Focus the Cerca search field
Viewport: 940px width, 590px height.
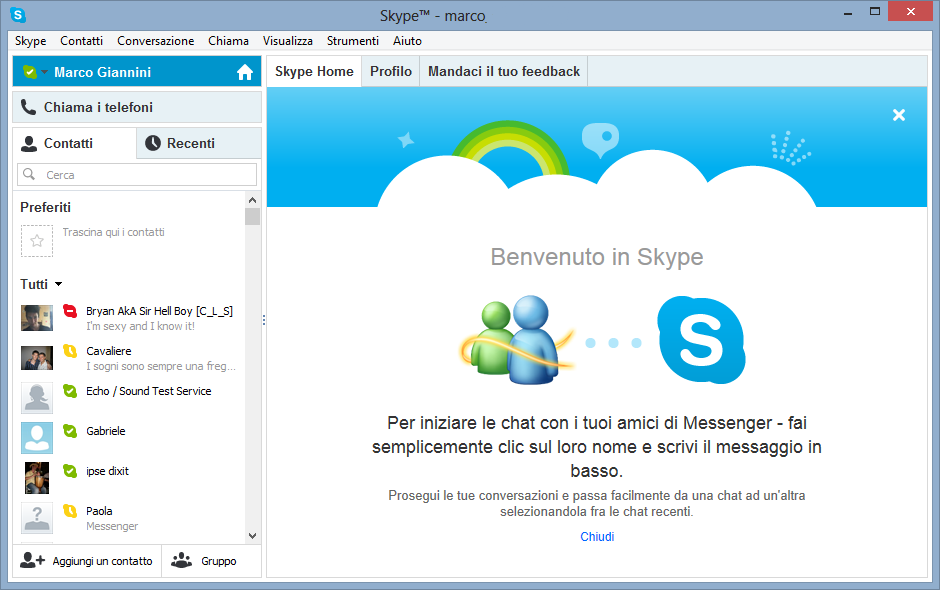137,174
